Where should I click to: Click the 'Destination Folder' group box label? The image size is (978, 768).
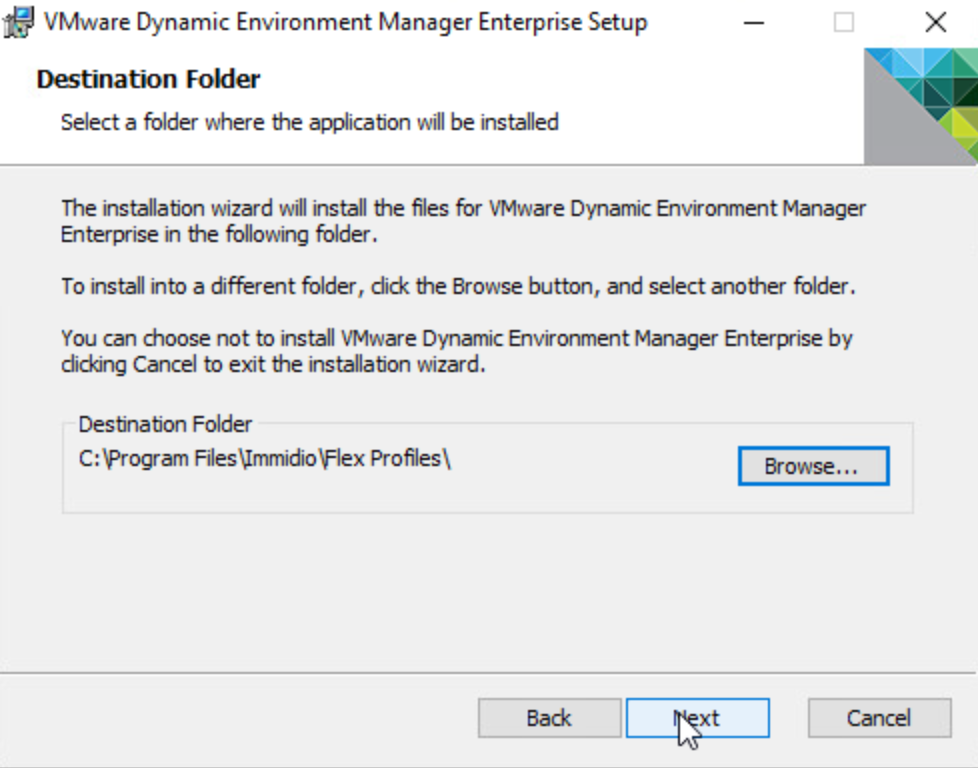pyautogui.click(x=165, y=424)
